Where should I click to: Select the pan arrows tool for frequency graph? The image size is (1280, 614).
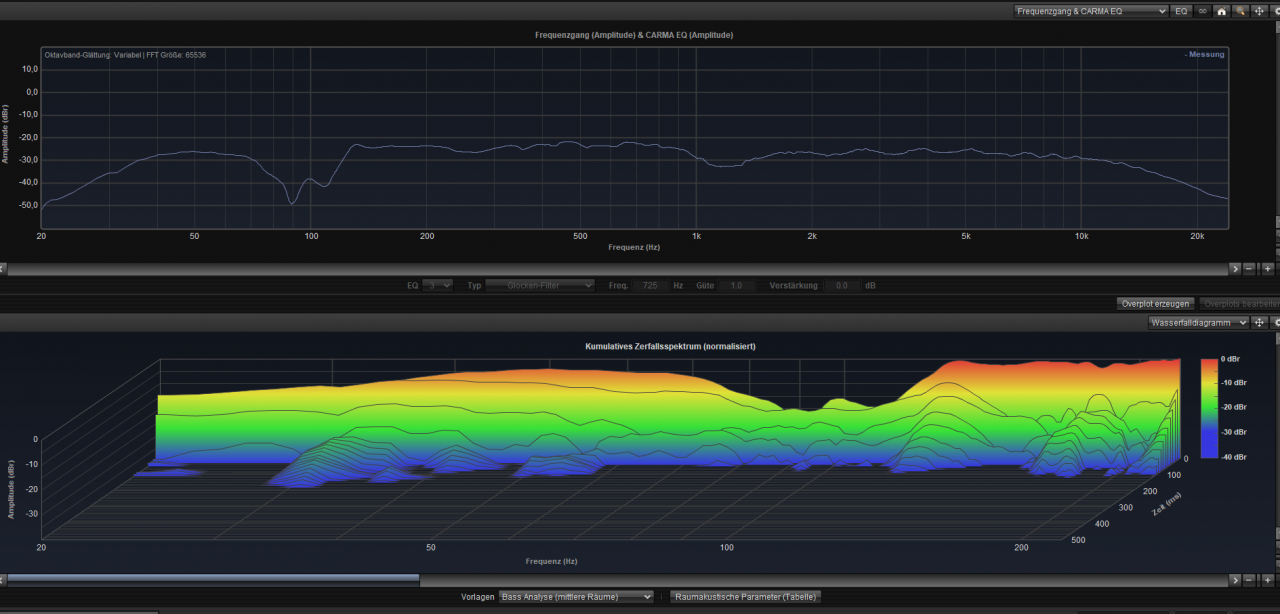1258,11
